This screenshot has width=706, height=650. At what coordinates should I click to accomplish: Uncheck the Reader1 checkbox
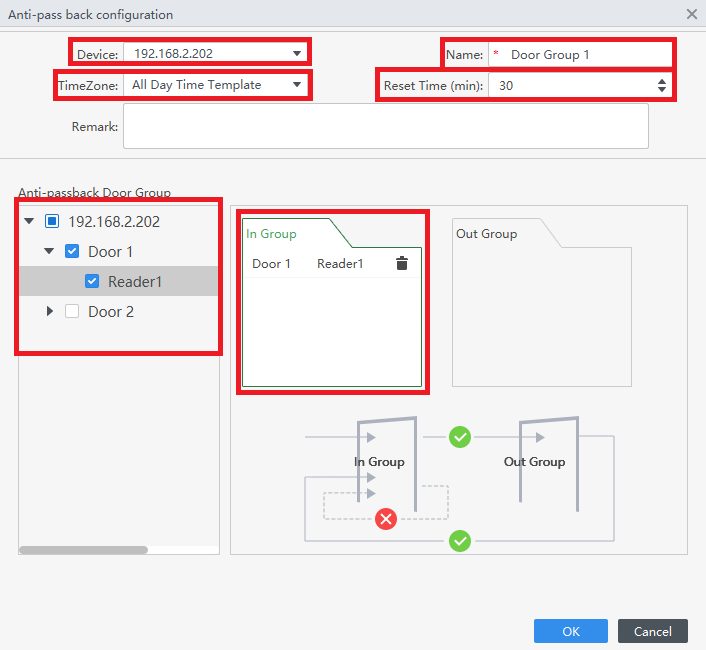(x=92, y=282)
